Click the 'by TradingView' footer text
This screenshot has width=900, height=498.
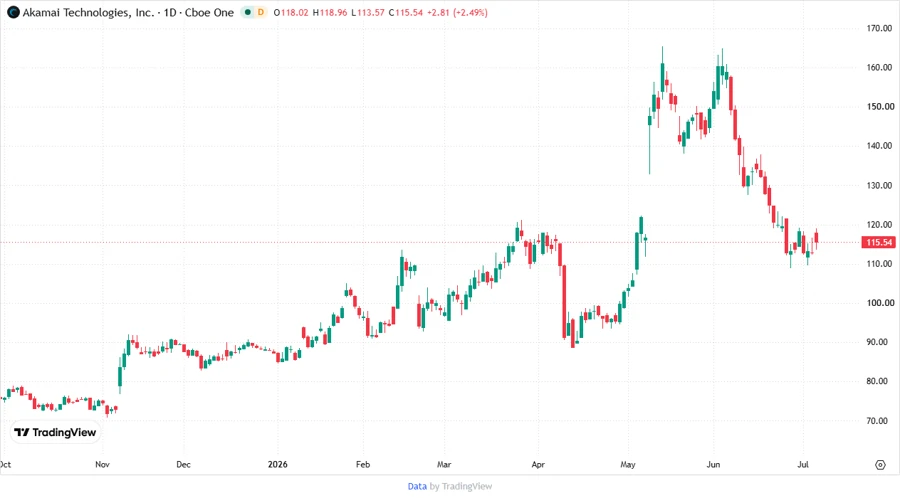tap(461, 487)
